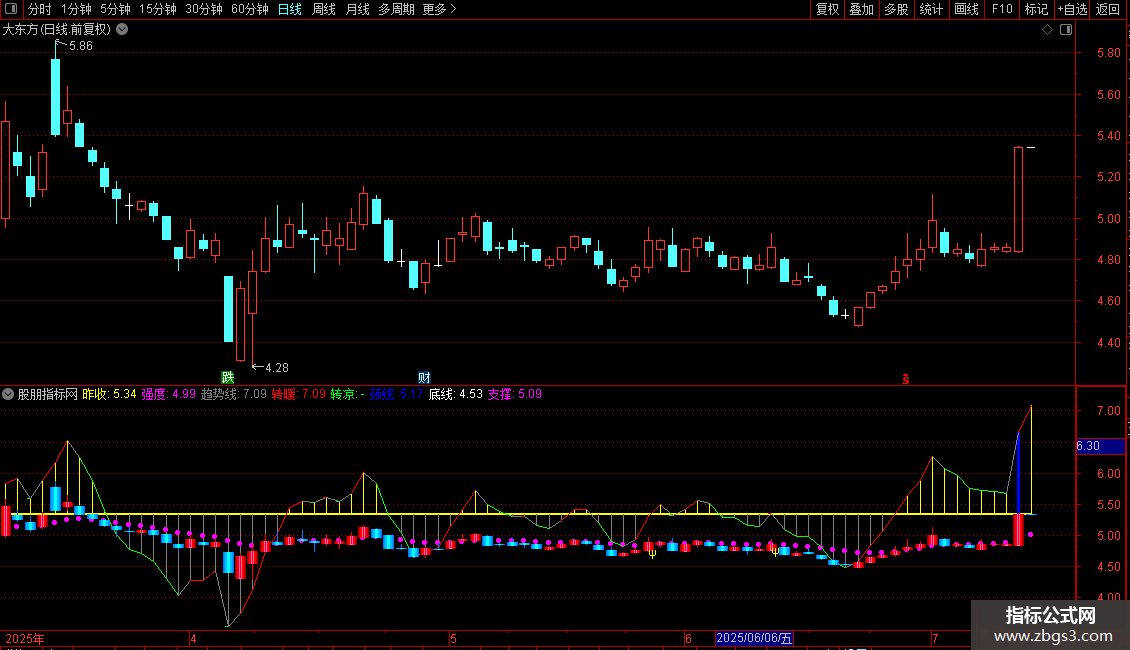
Task: Switch to 周线 weekly chart
Action: pos(324,9)
